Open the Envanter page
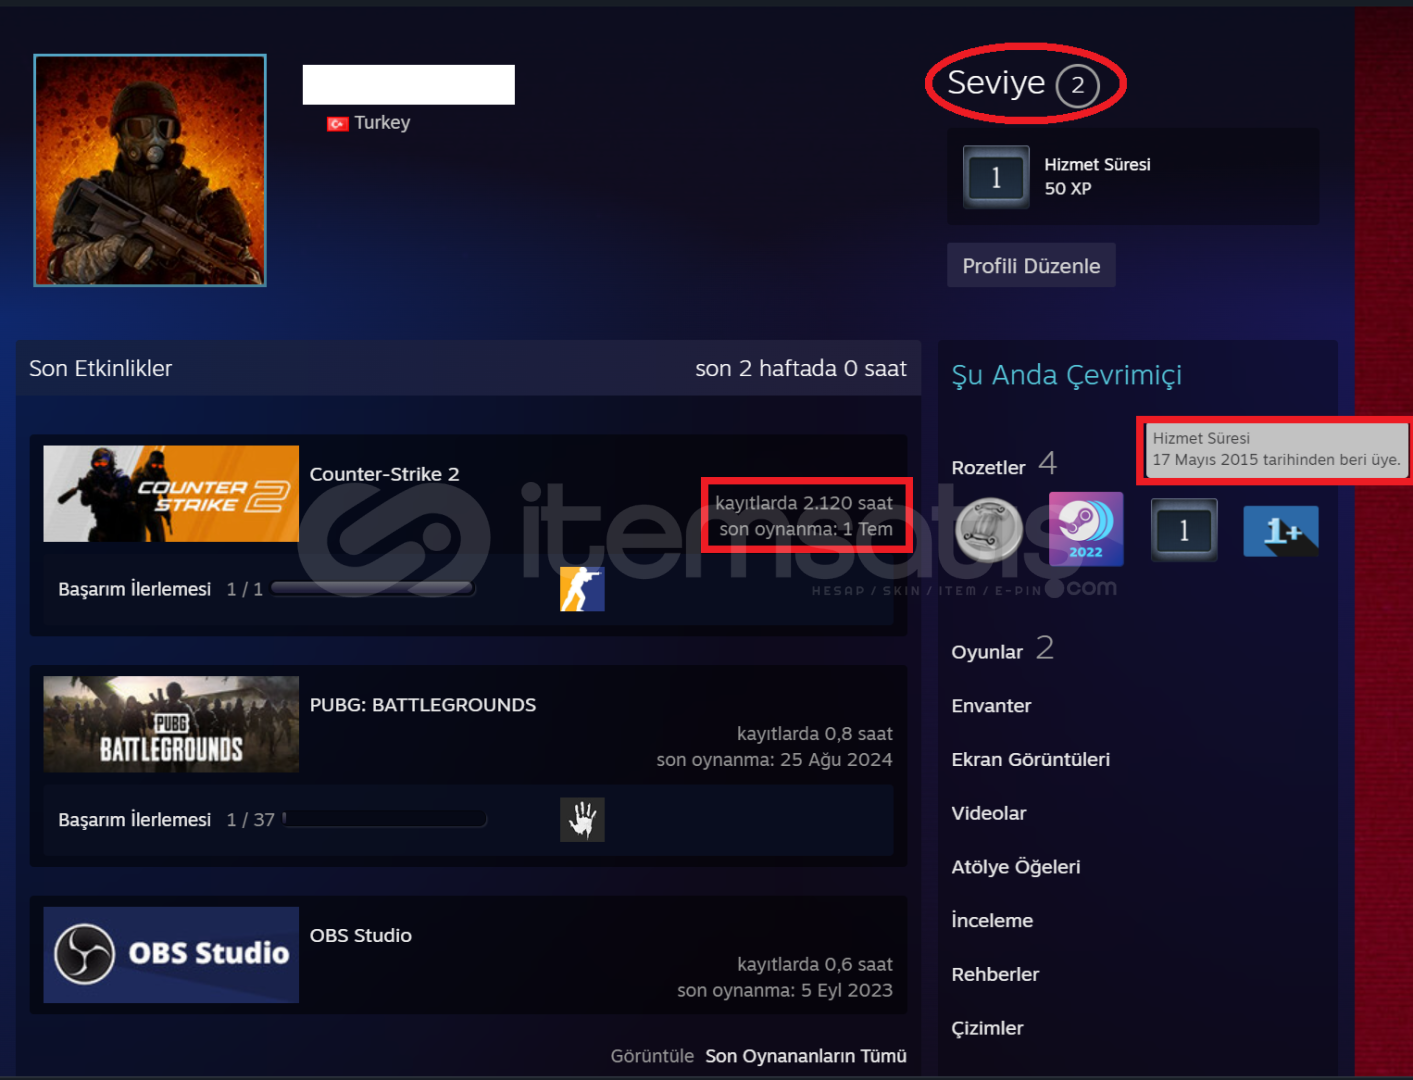 [x=991, y=706]
